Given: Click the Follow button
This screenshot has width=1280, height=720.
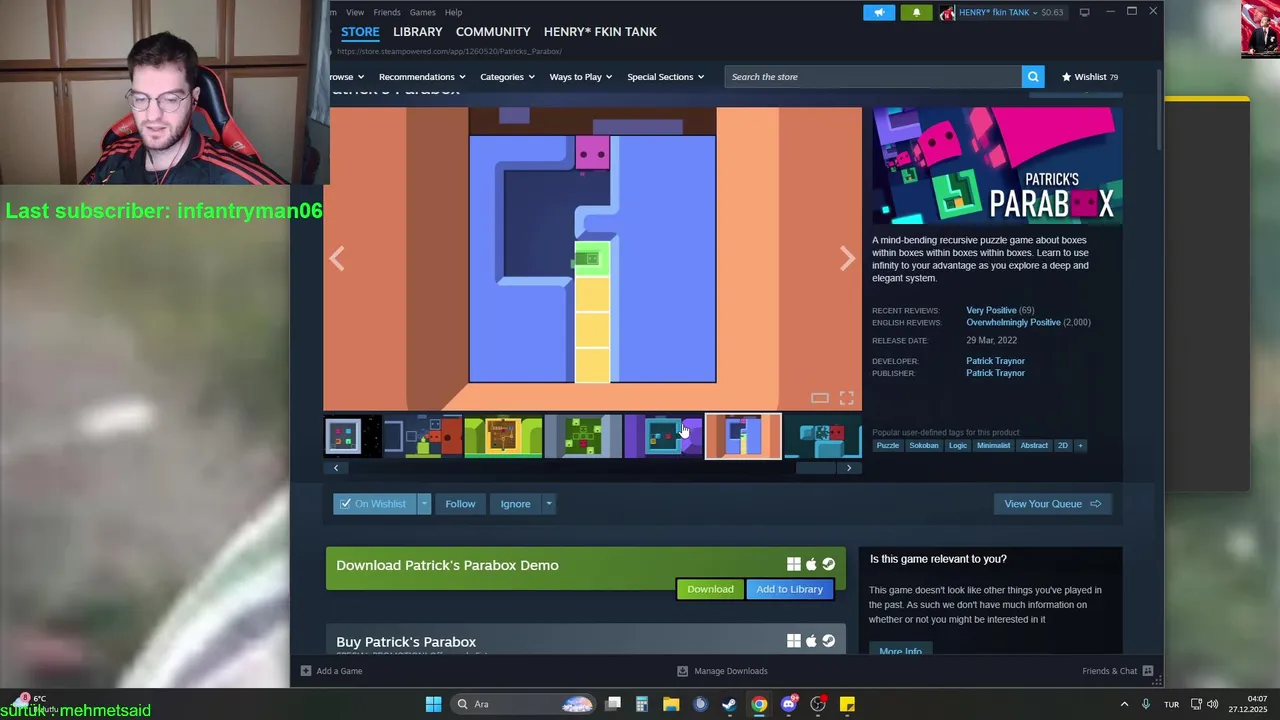Looking at the screenshot, I should 460,504.
